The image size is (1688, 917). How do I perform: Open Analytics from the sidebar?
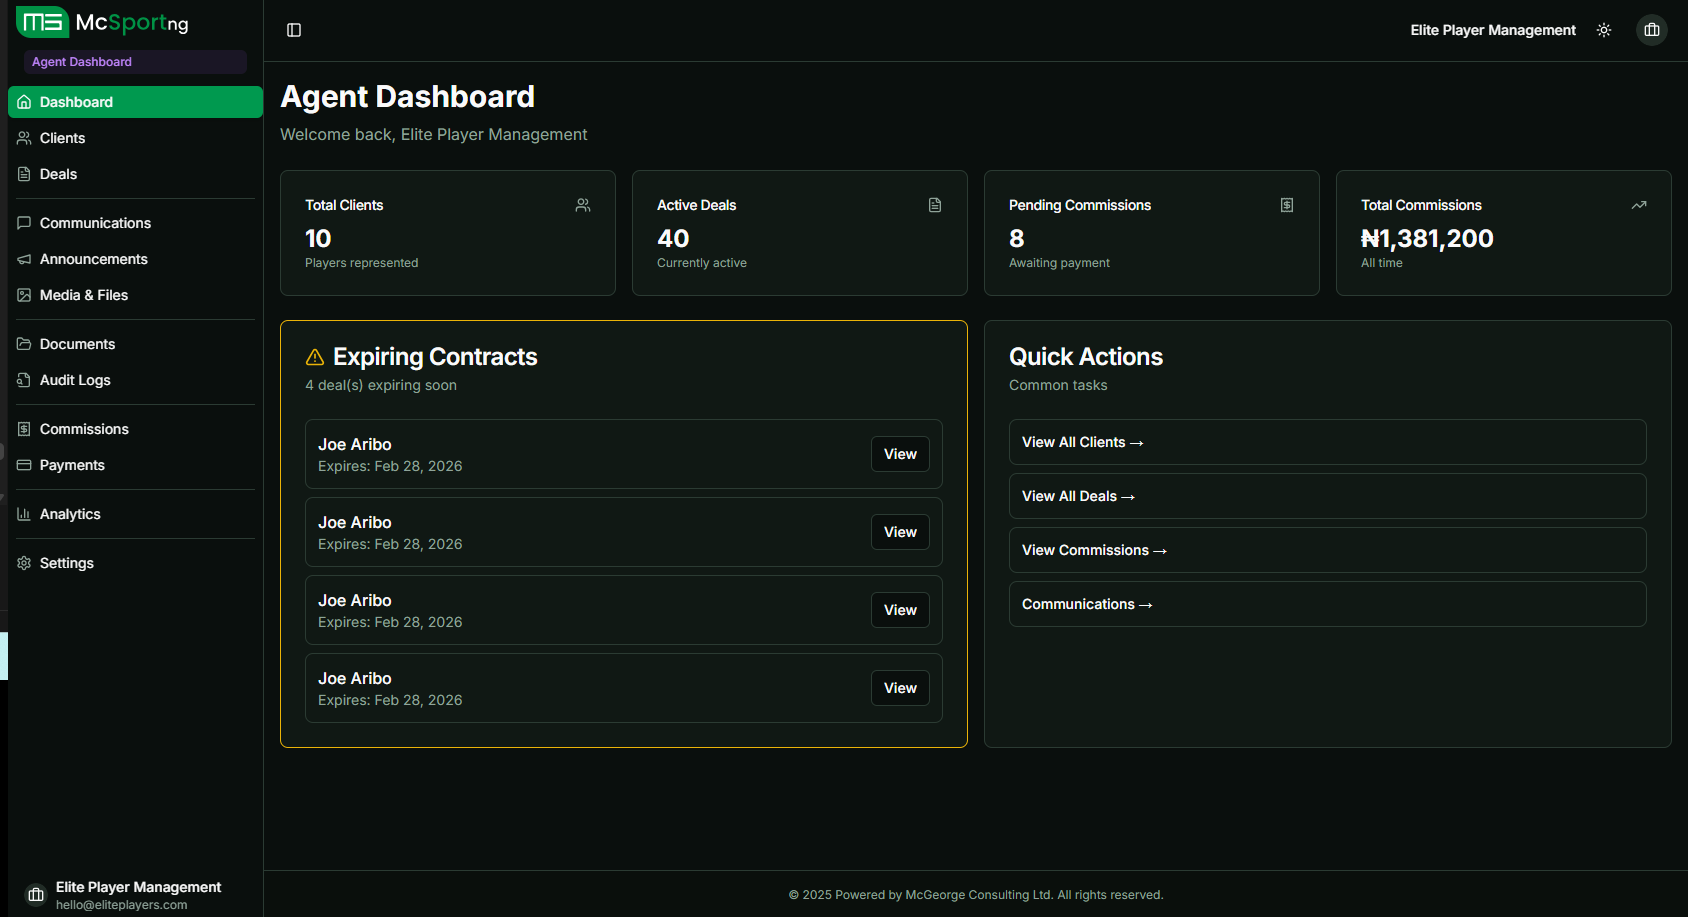pyautogui.click(x=70, y=513)
